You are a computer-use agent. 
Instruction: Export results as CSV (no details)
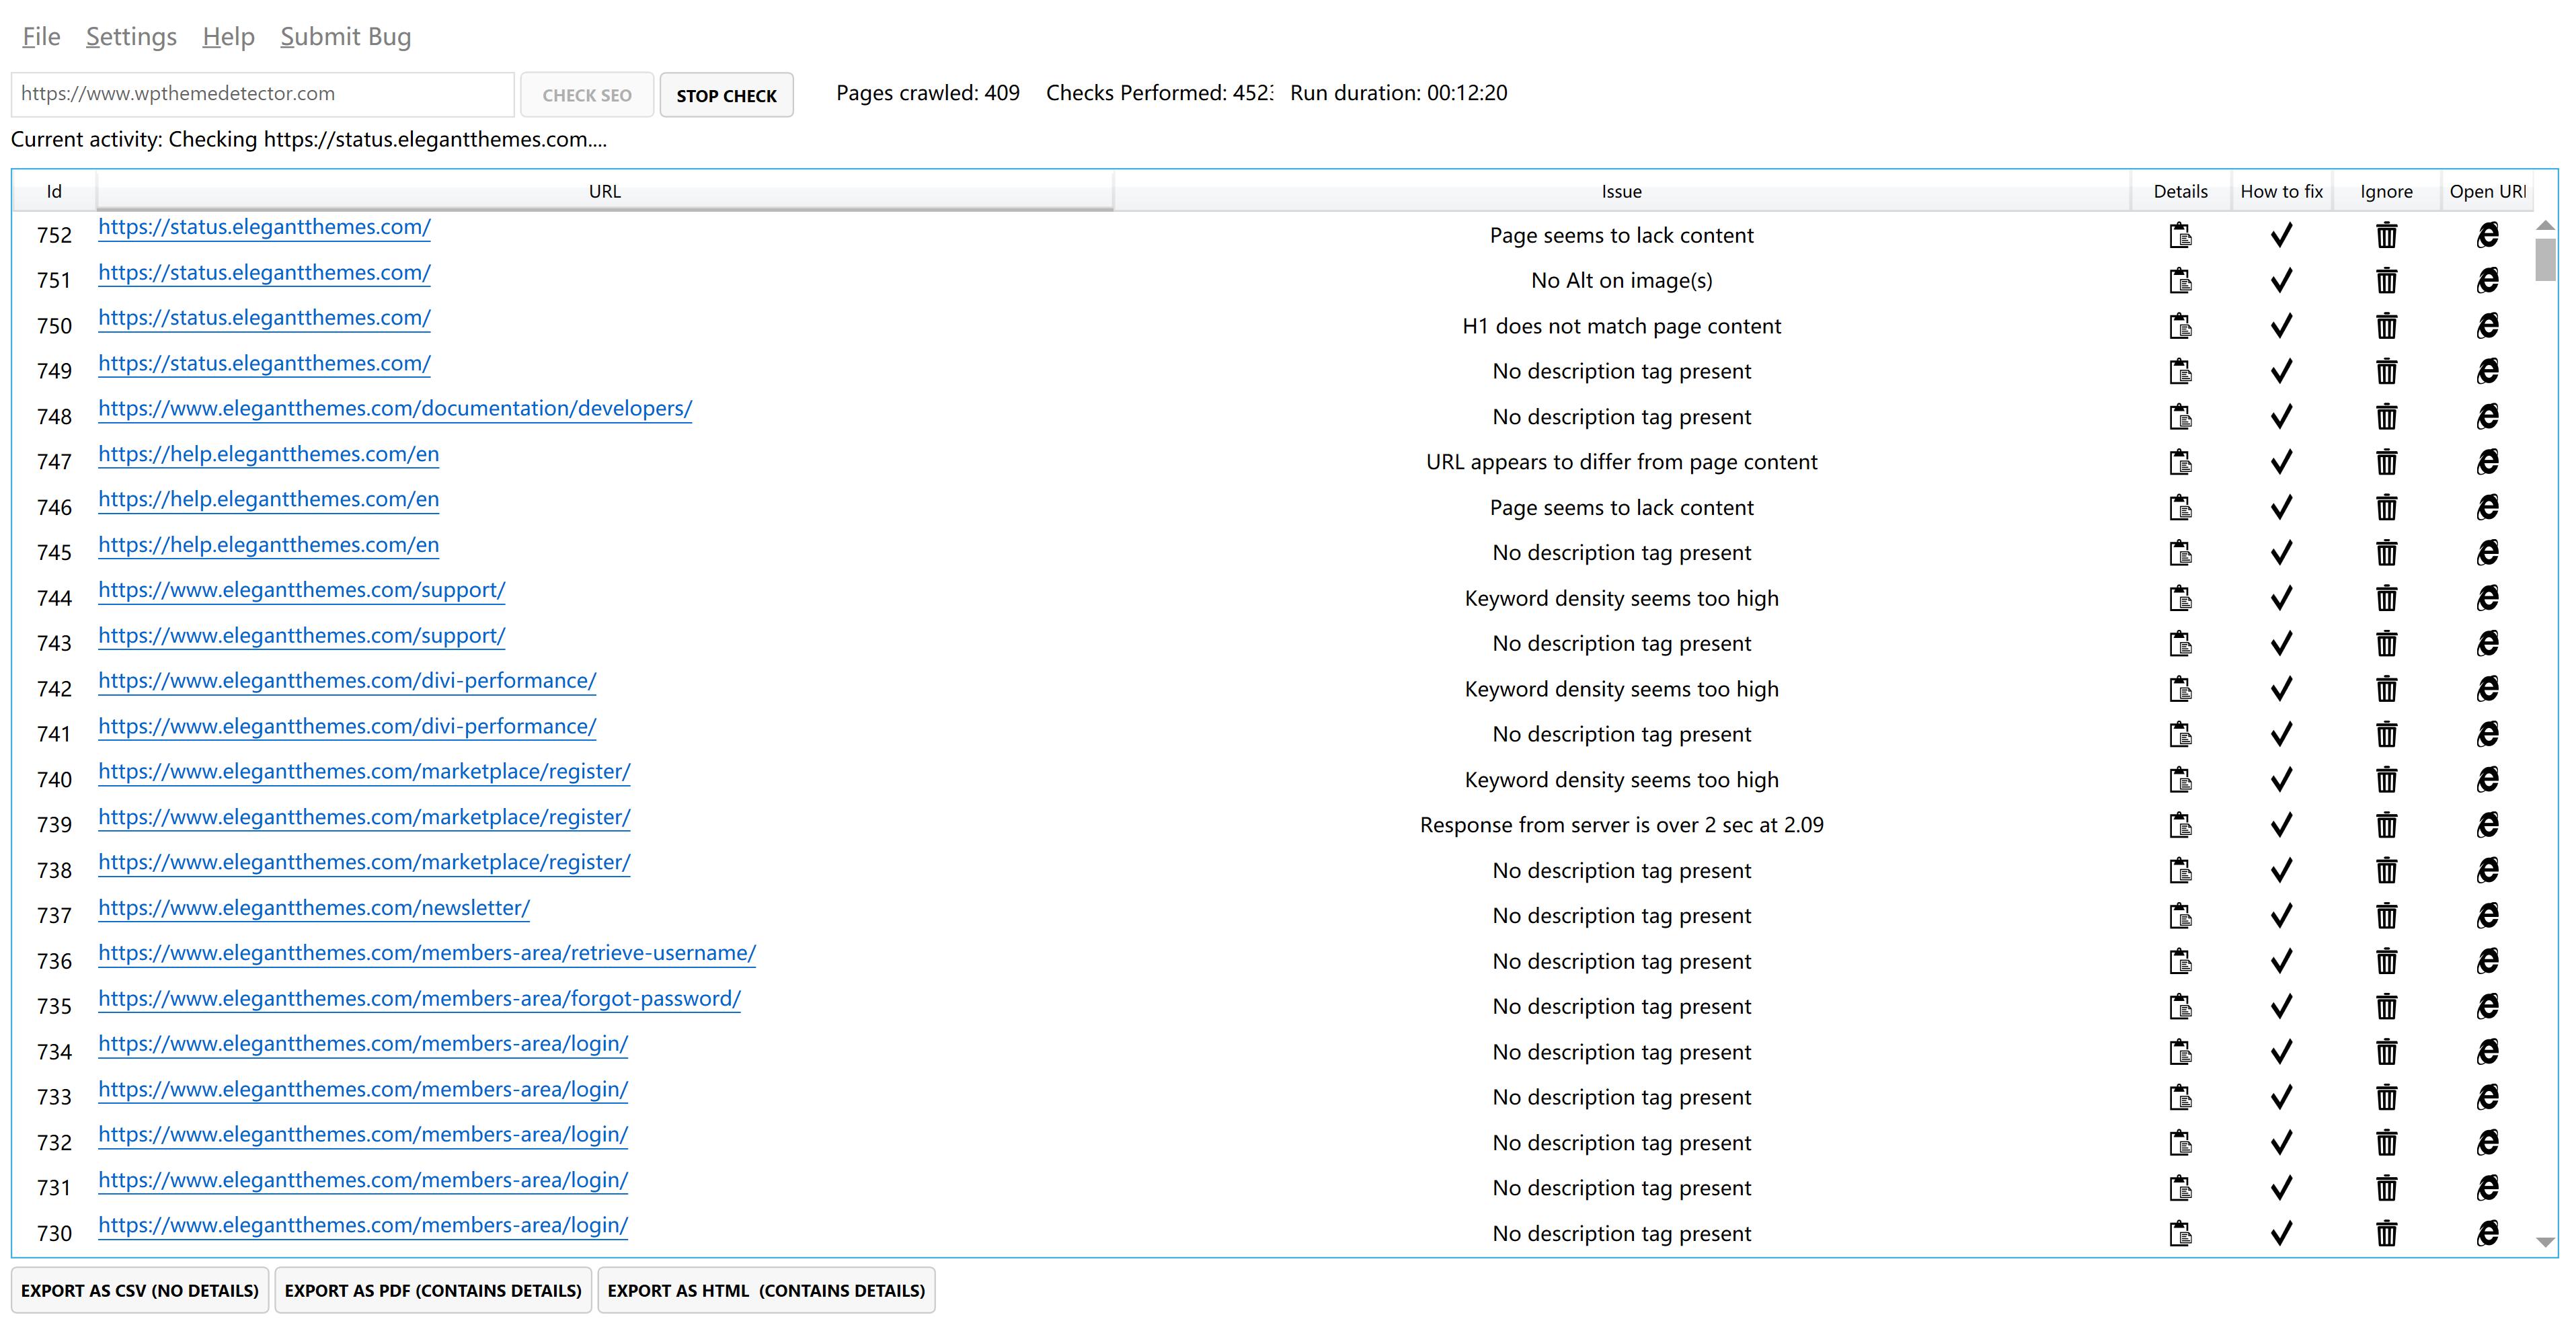pos(140,1290)
